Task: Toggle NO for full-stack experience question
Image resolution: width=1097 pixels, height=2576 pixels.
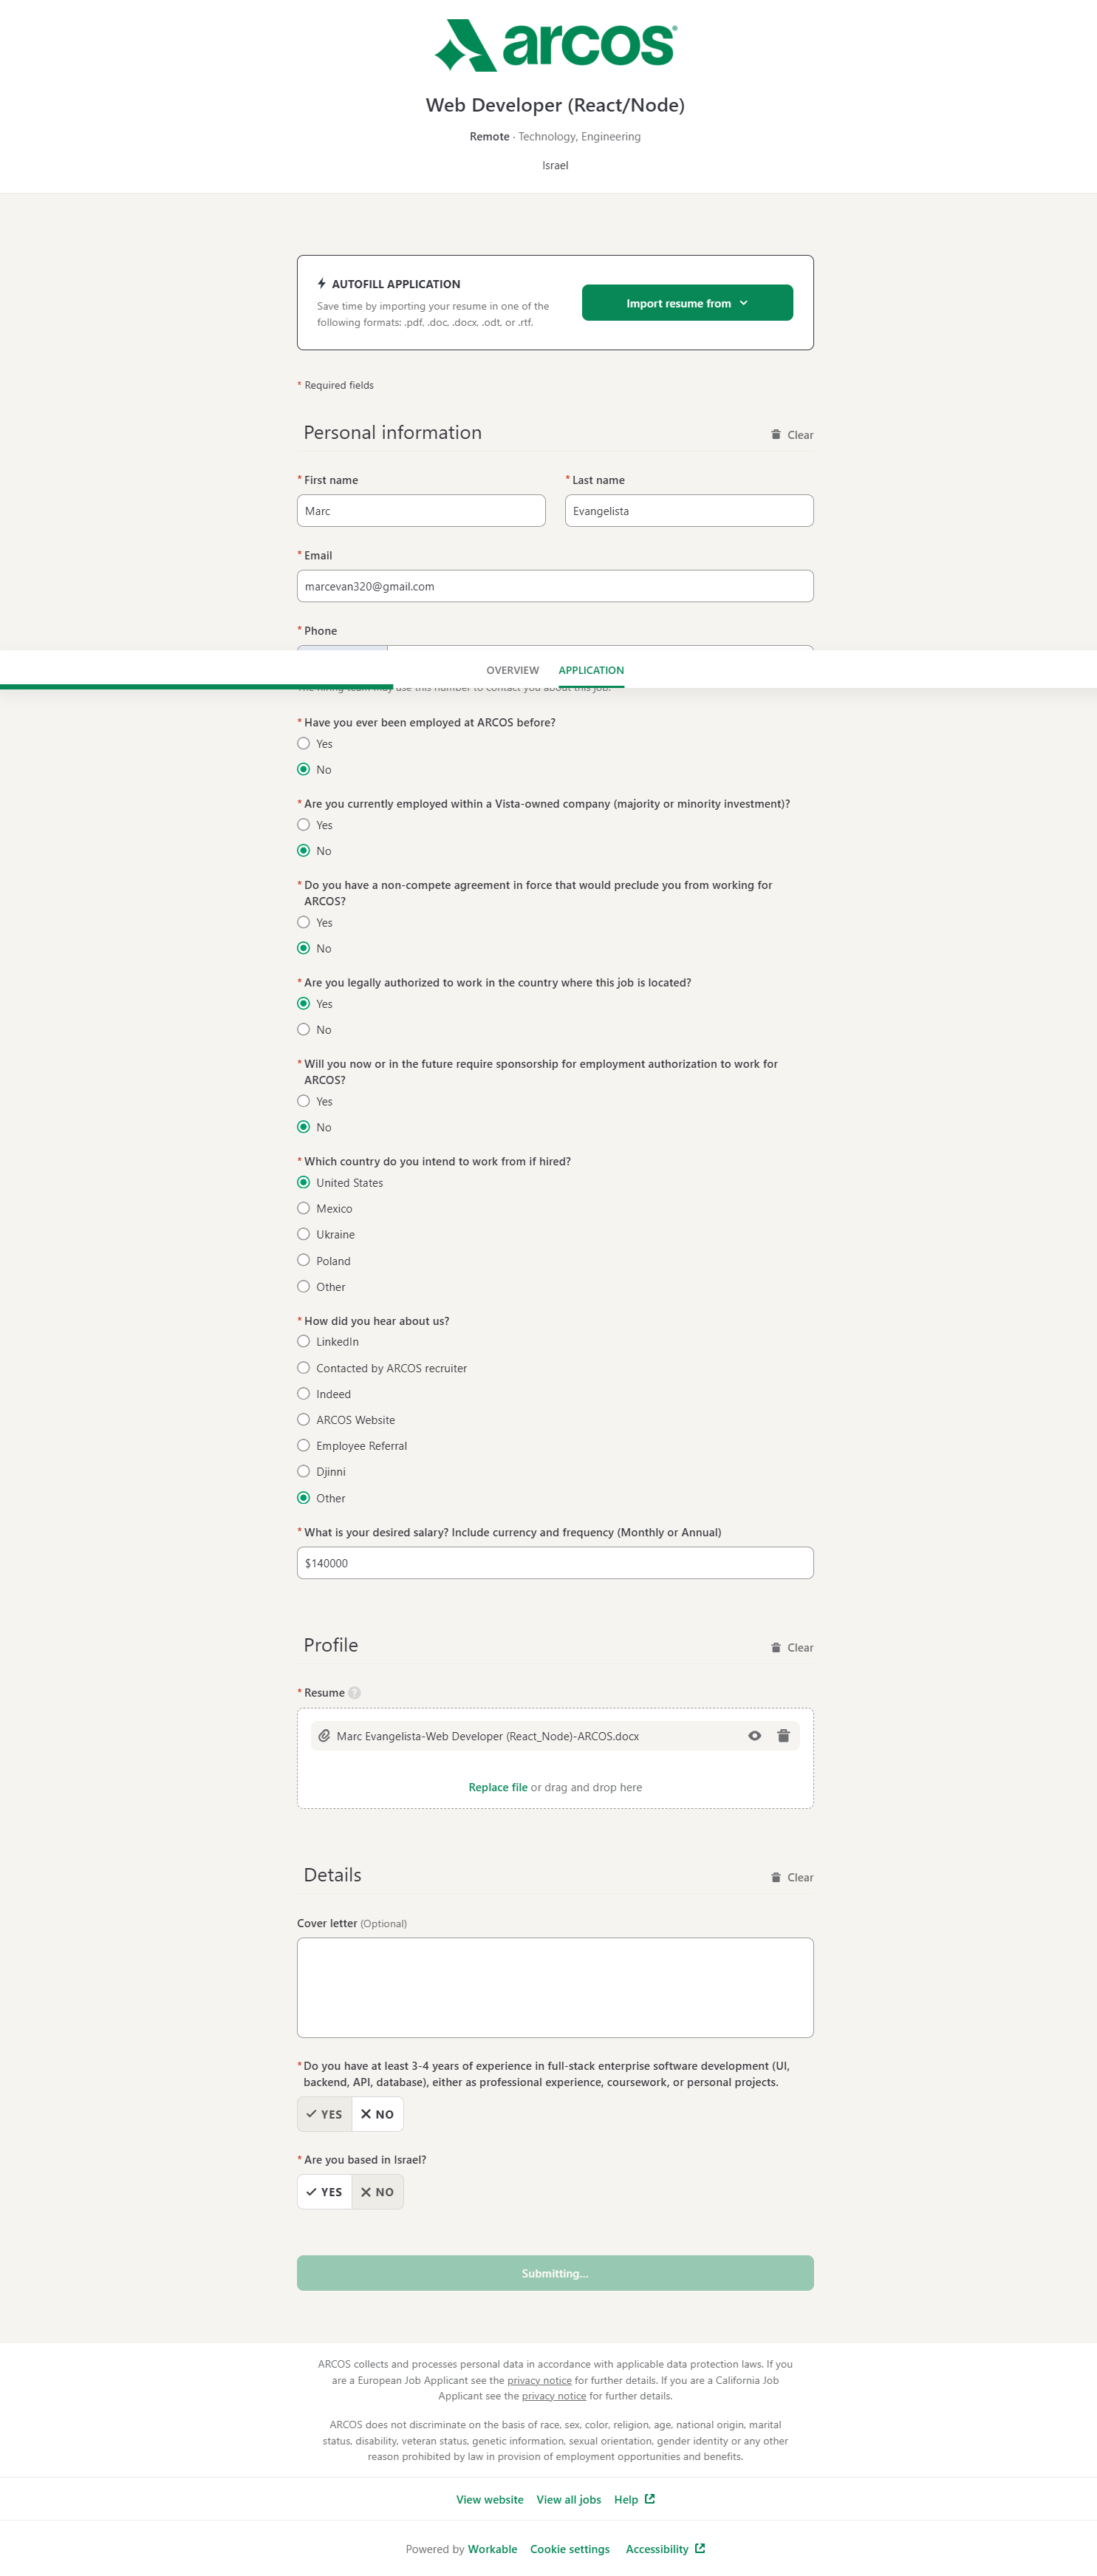Action: pos(377,2114)
